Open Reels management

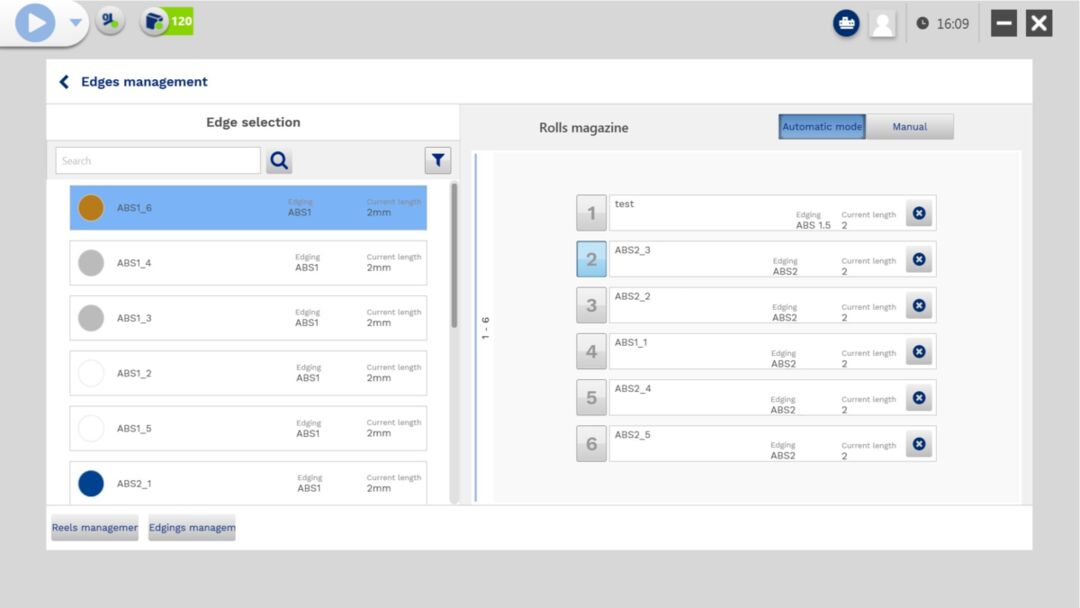tap(95, 528)
